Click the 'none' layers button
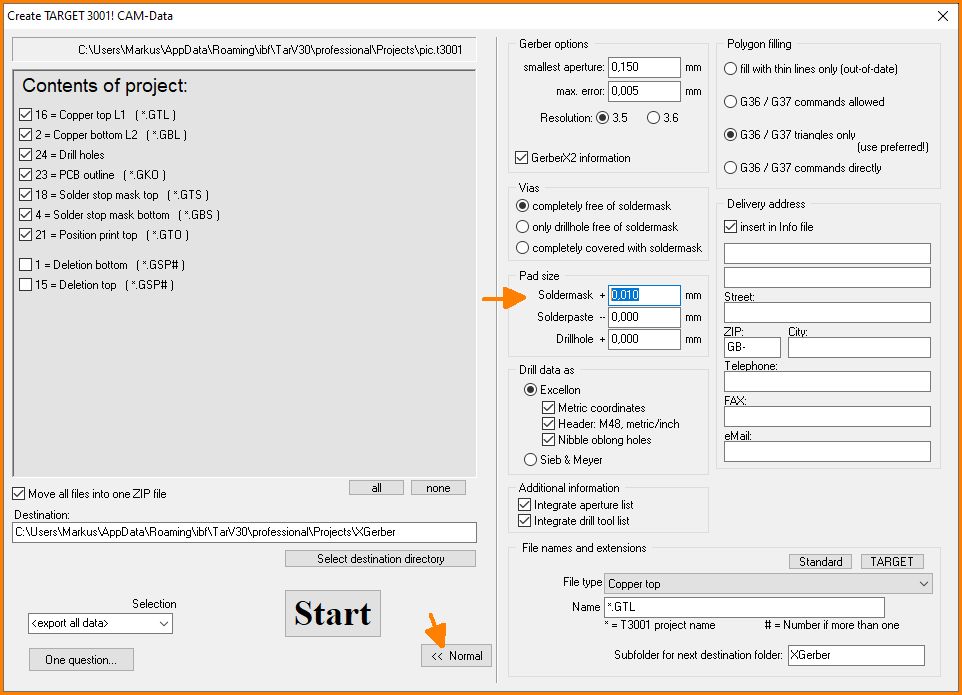 pyautogui.click(x=438, y=488)
